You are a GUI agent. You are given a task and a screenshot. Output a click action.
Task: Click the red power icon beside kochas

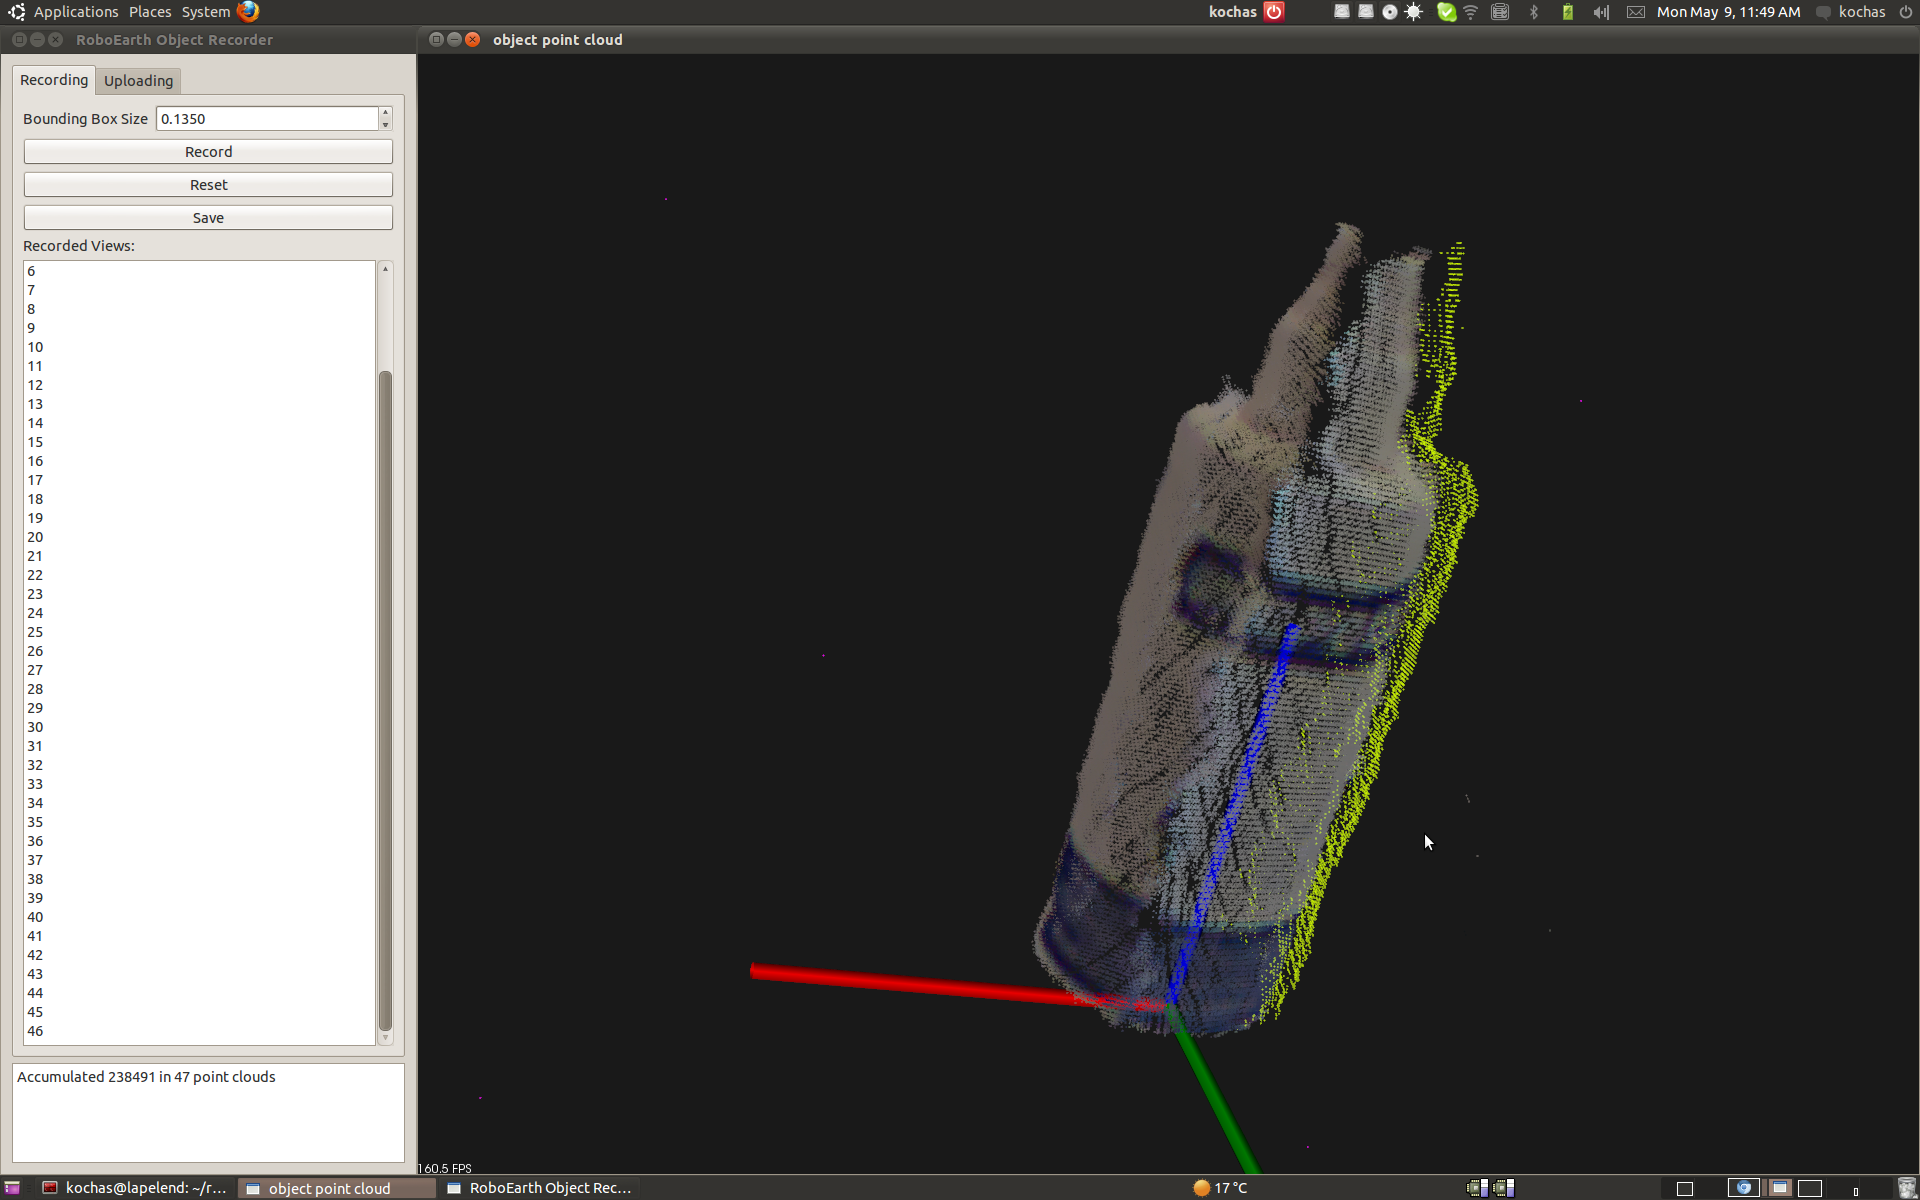(x=1274, y=12)
